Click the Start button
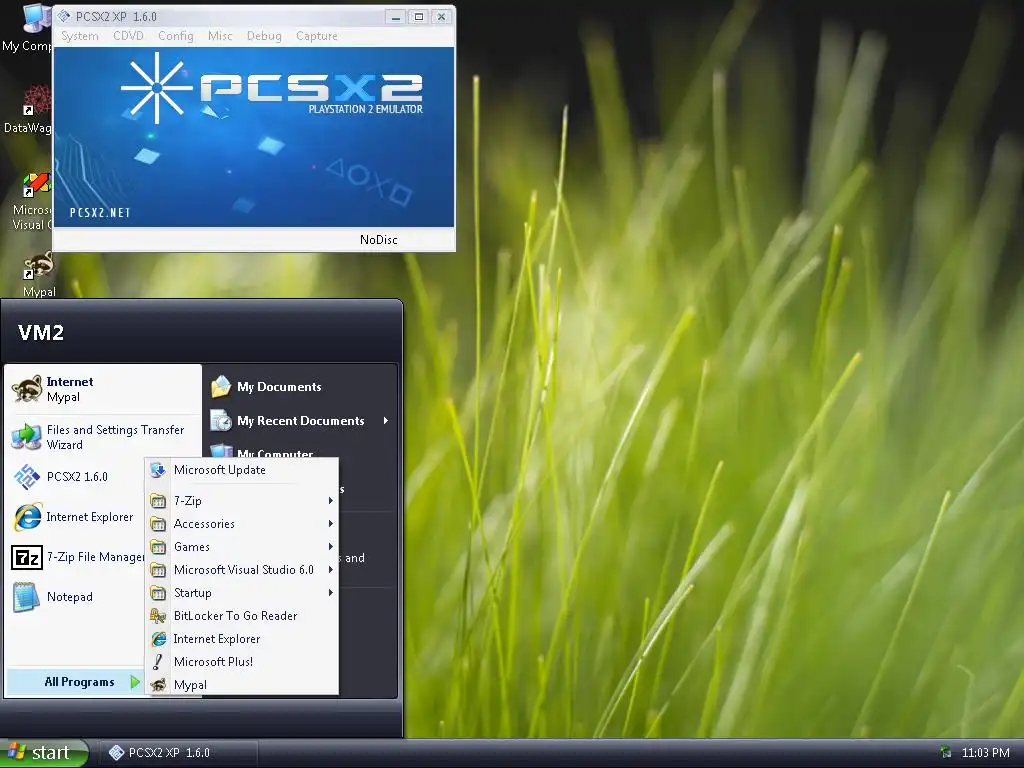Image resolution: width=1024 pixels, height=768 pixels. (x=44, y=753)
